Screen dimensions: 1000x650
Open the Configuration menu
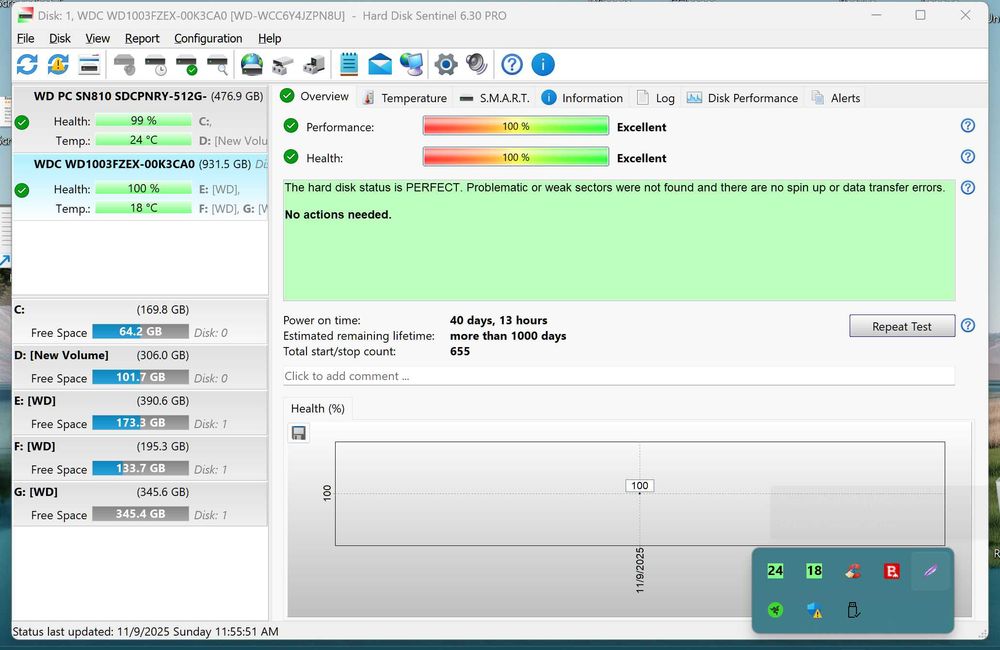tap(208, 38)
